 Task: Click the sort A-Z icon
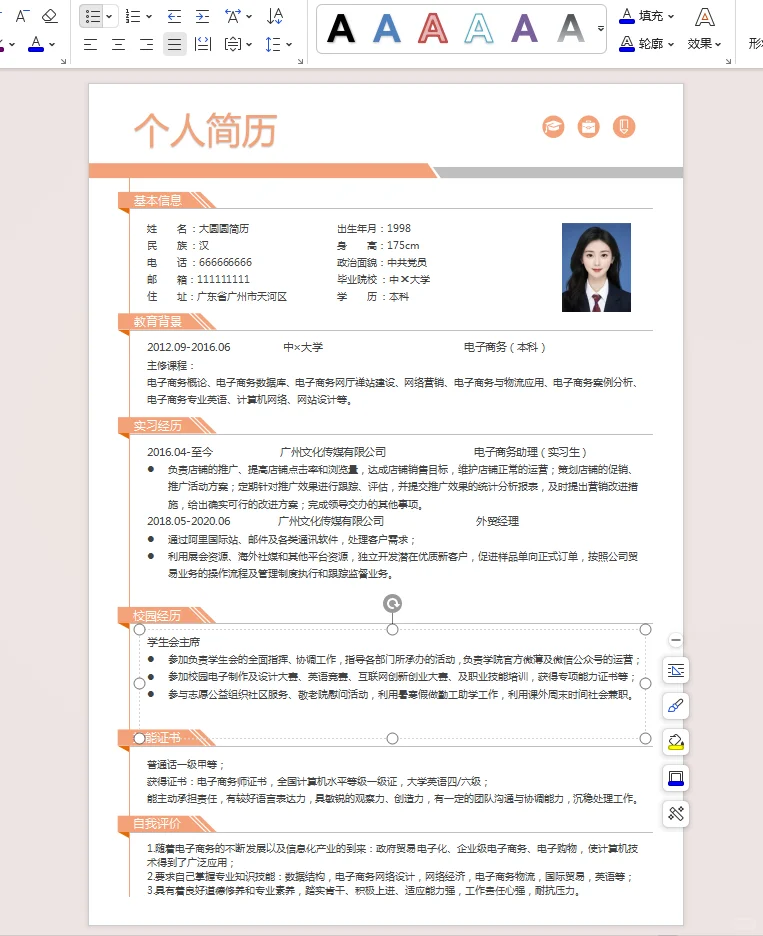tap(275, 16)
